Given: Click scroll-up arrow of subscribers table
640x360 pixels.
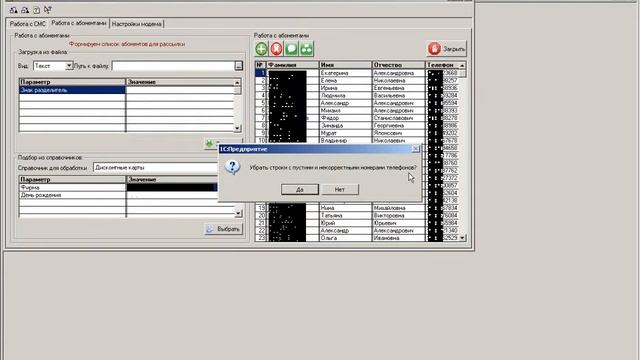Looking at the screenshot, I should point(462,65).
